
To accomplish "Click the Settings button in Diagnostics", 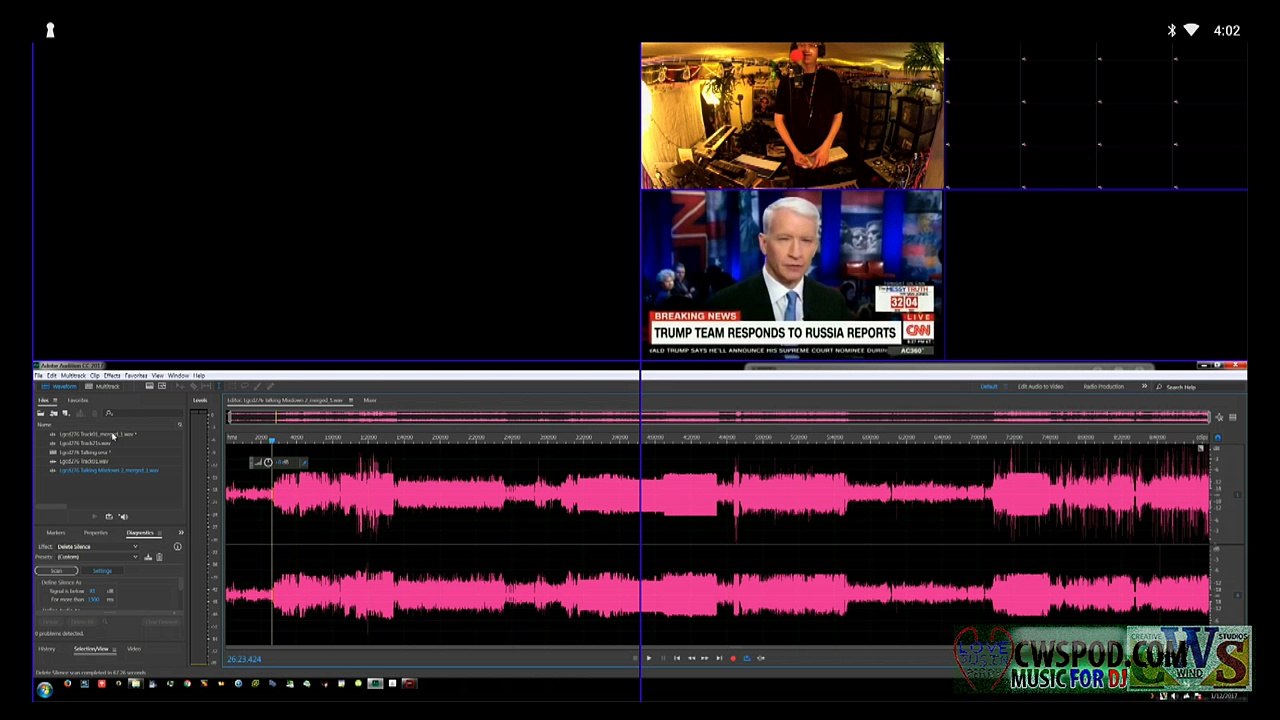I will (102, 571).
